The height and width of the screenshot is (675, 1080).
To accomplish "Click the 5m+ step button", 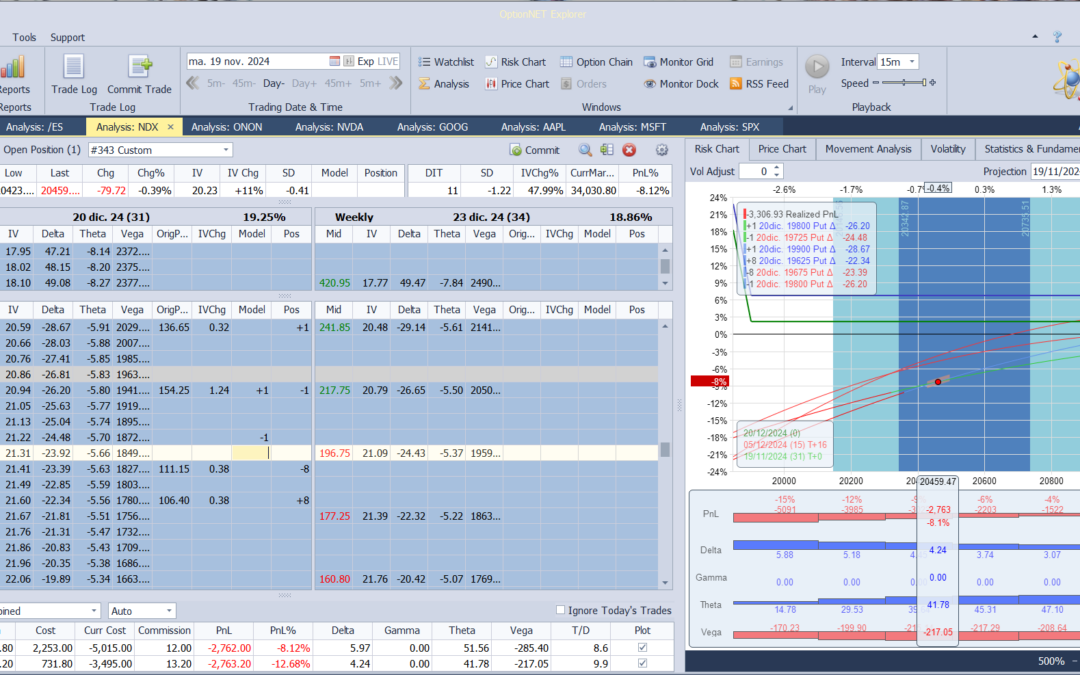I will 370,83.
